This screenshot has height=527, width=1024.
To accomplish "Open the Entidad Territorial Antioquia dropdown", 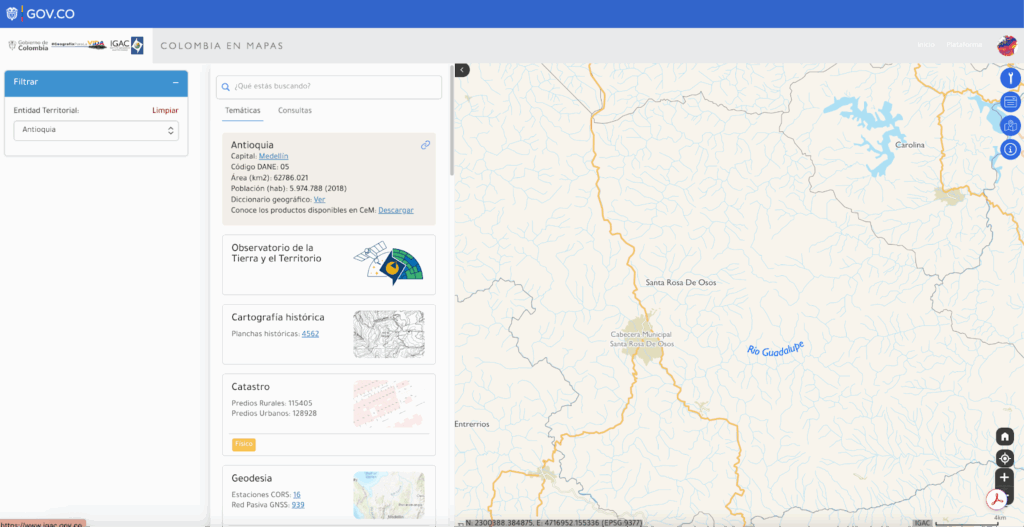I will click(x=96, y=130).
